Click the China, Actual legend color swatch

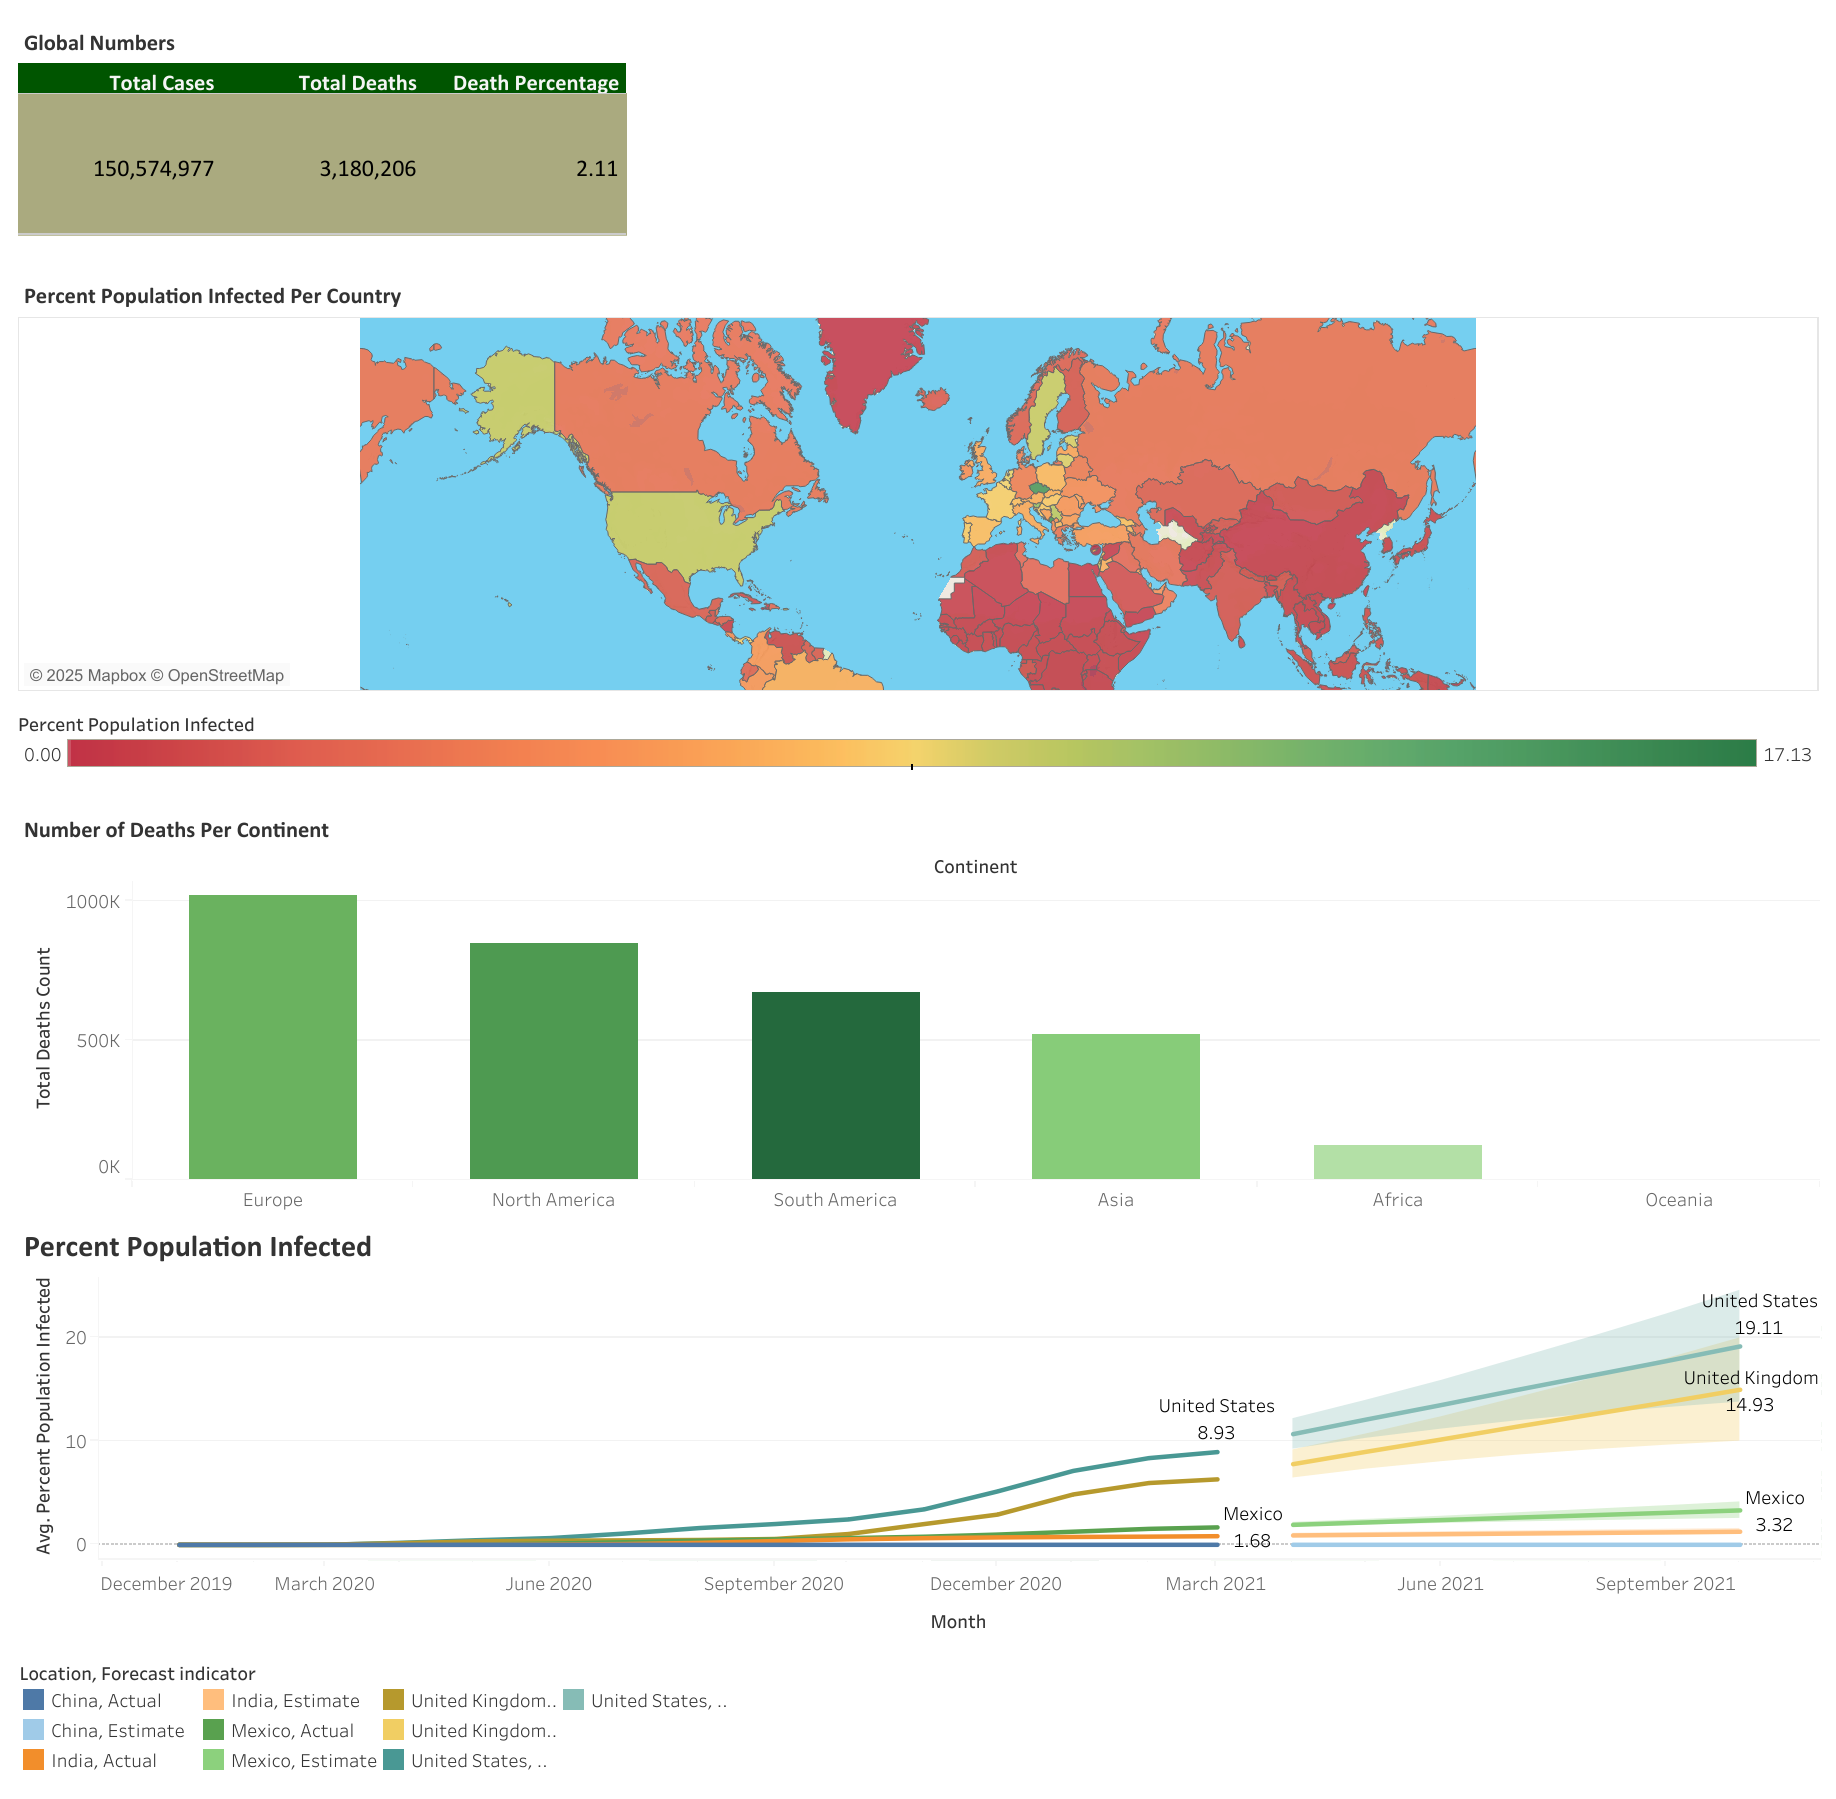[34, 1700]
